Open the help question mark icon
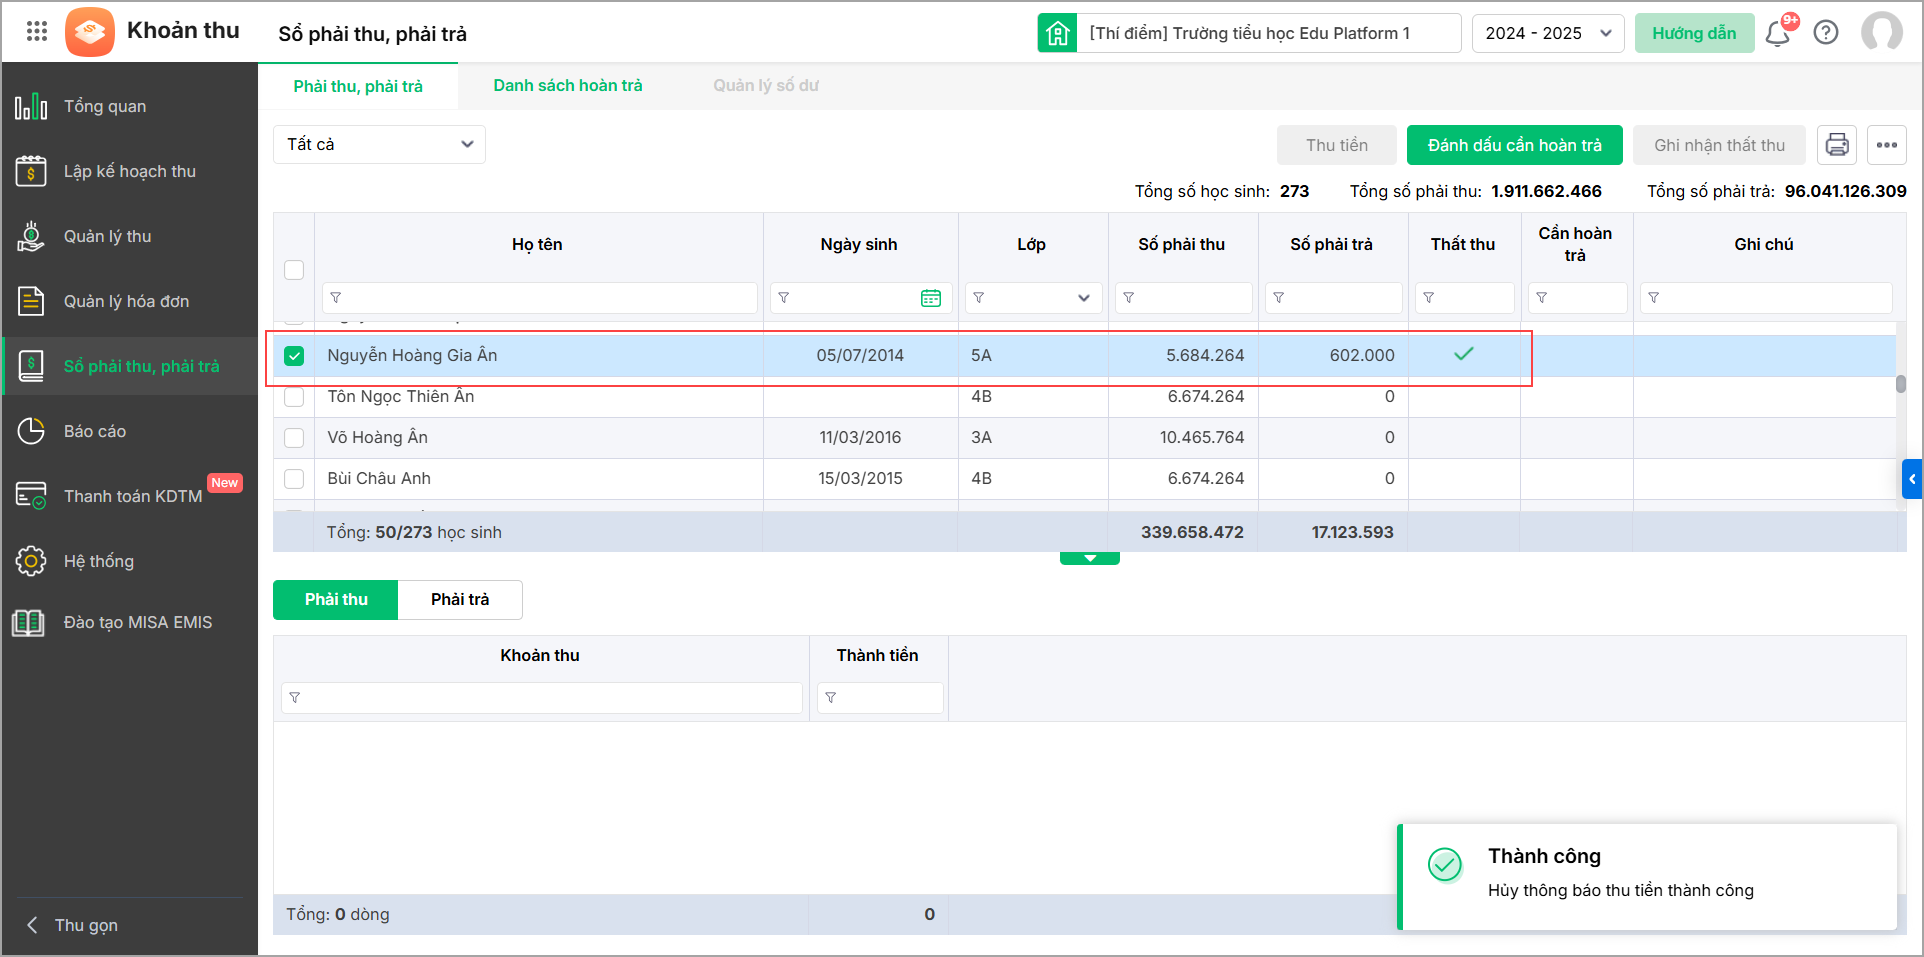The image size is (1924, 957). click(1826, 33)
